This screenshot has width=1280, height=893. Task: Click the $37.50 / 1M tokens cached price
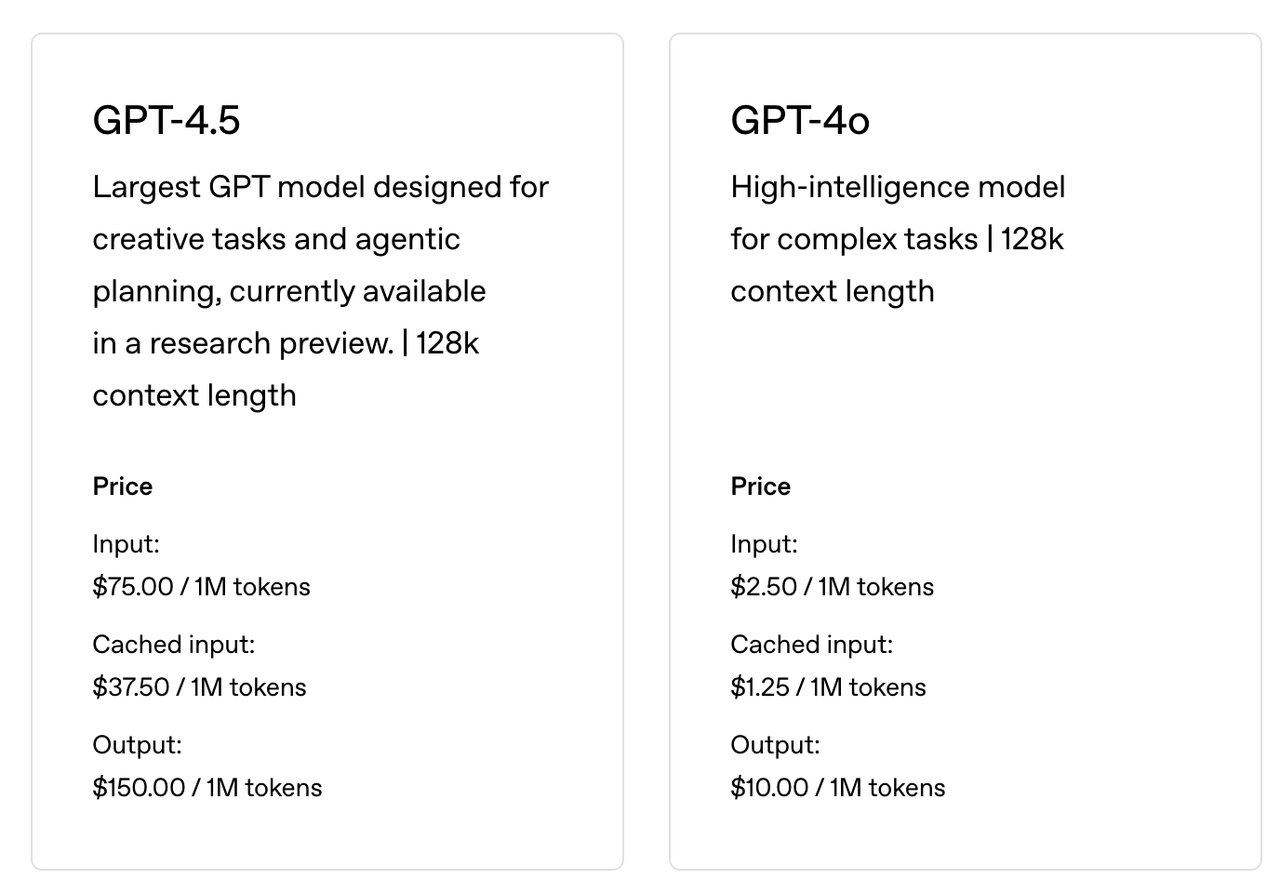click(x=199, y=687)
